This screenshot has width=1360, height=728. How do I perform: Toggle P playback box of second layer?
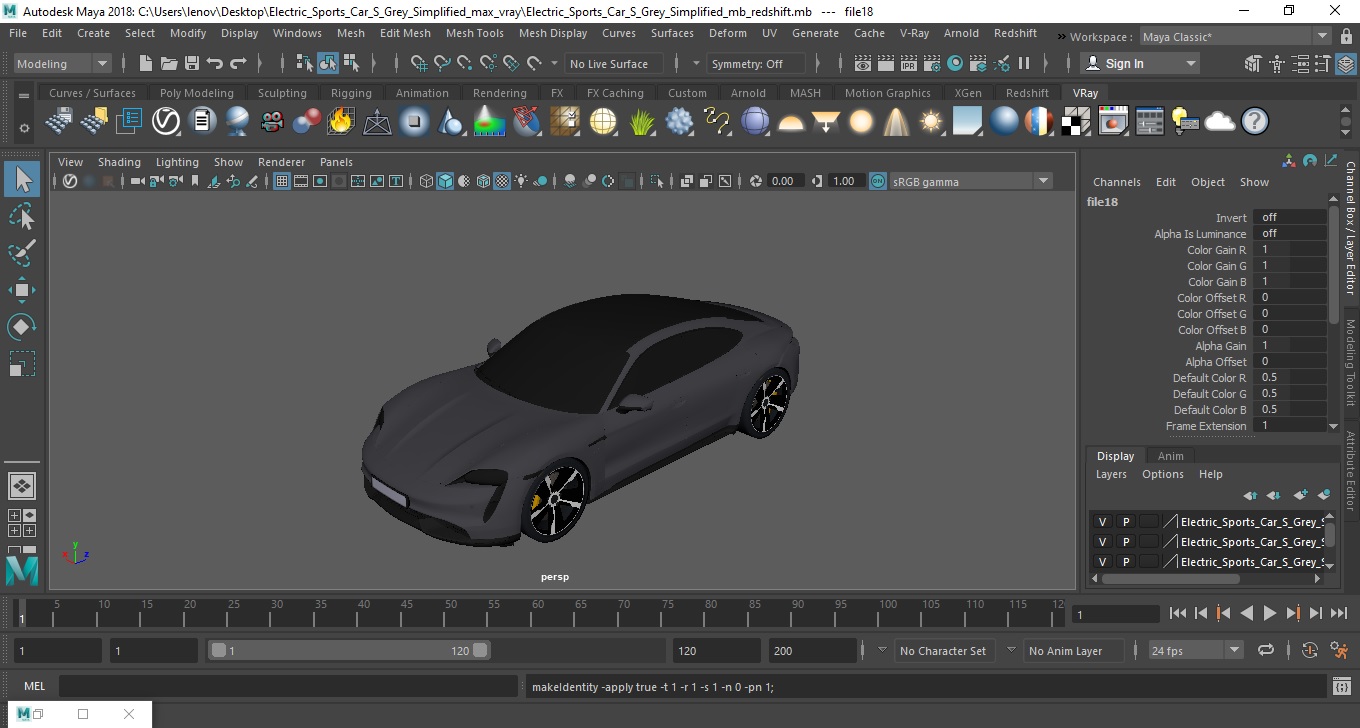[x=1125, y=542]
